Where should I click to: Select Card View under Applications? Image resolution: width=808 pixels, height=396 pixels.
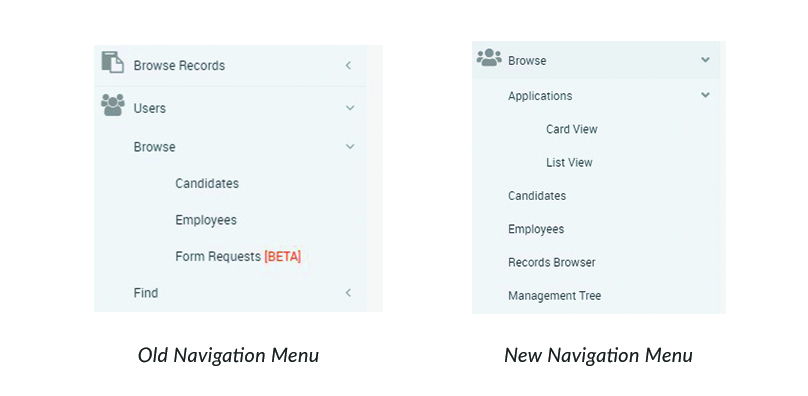[571, 129]
